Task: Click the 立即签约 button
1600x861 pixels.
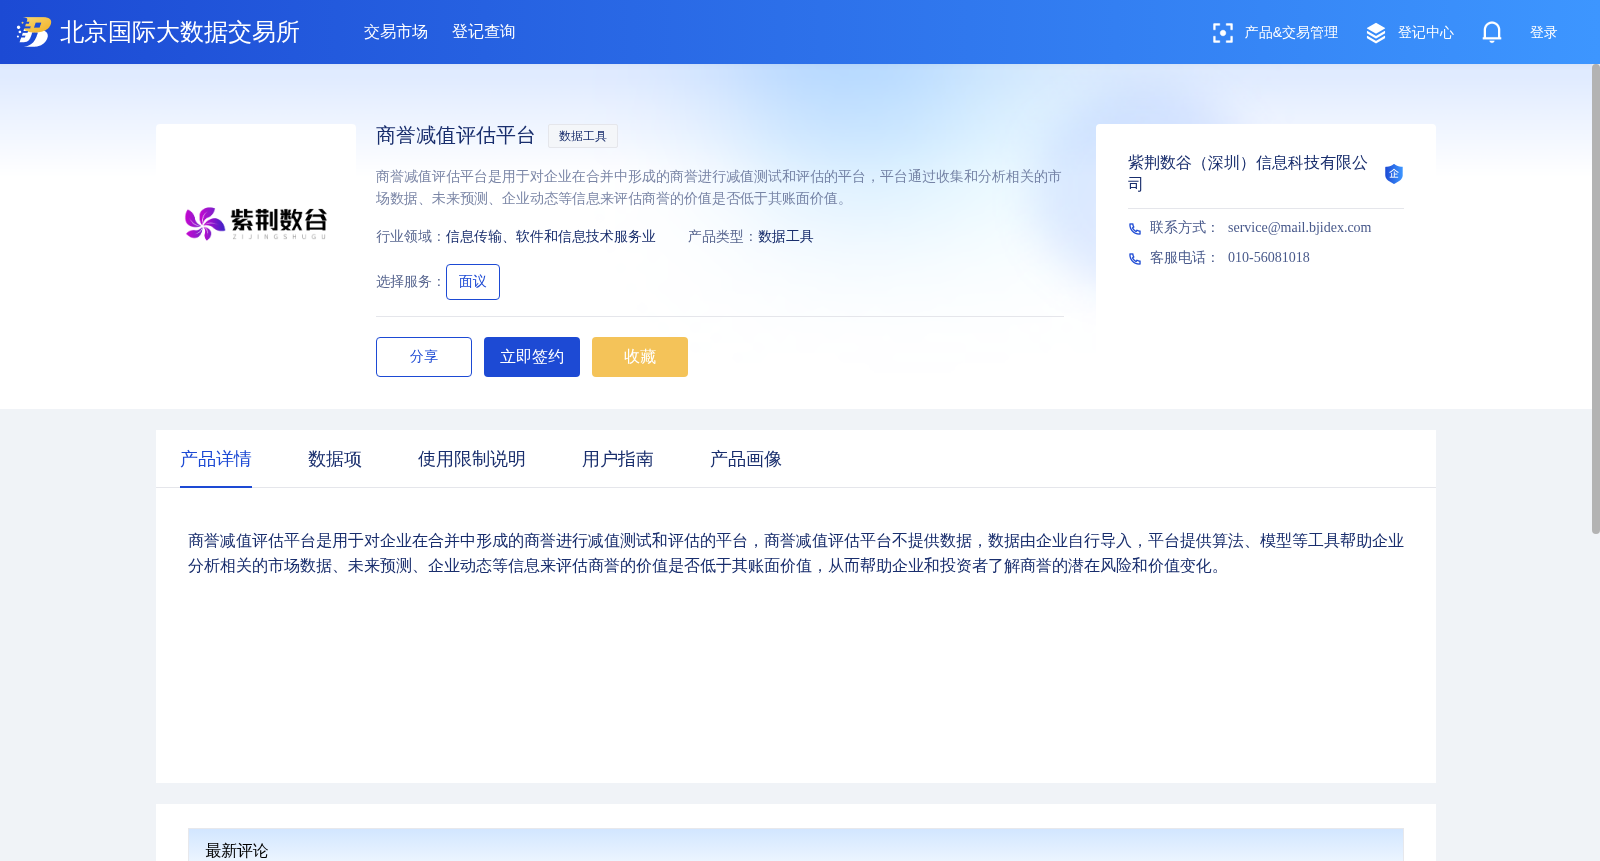Action: pos(532,357)
